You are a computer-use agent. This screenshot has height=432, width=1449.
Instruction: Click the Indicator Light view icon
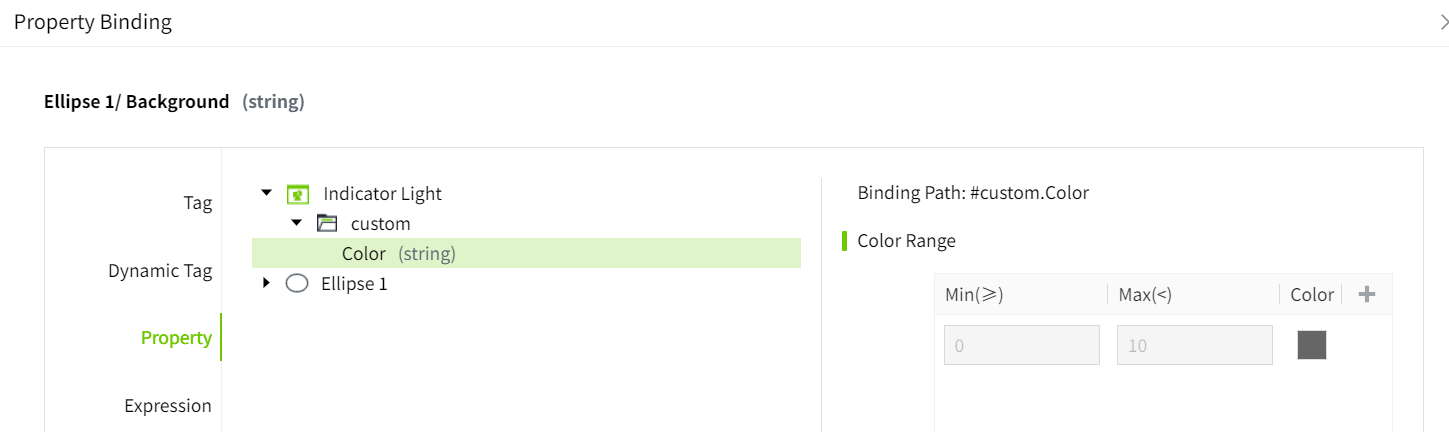pyautogui.click(x=297, y=194)
